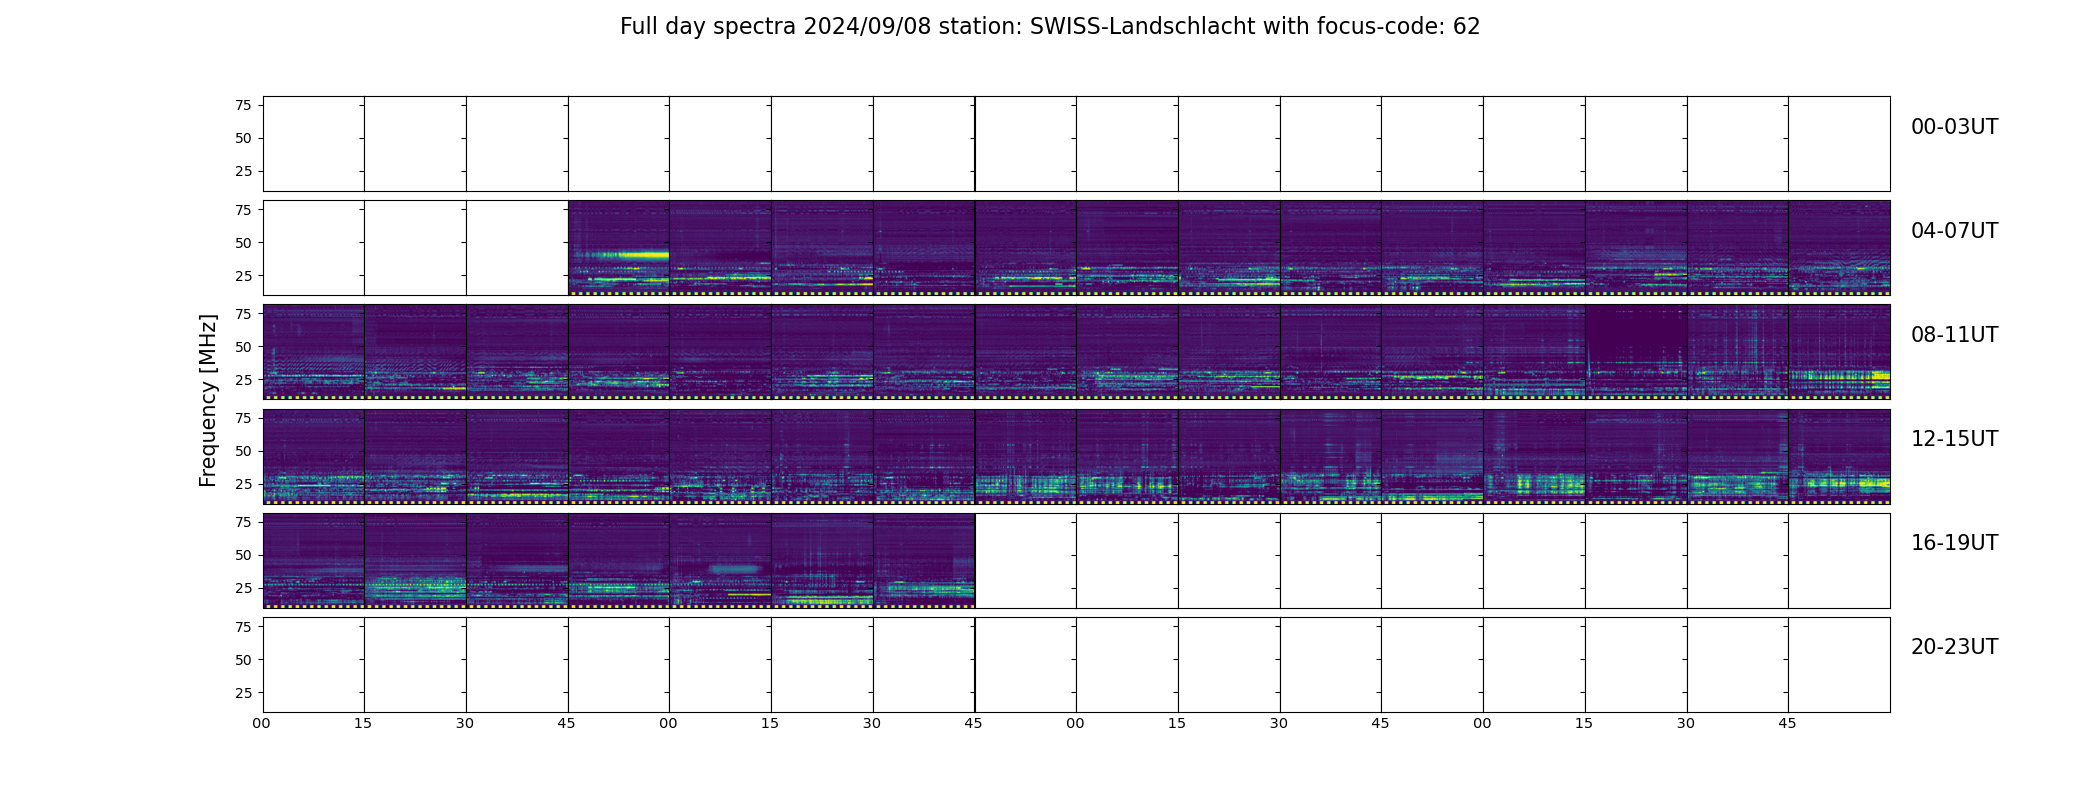Screen dimensions: 2100x800
Task: Open last 08-11UT panel with bright striped band
Action: (1839, 352)
